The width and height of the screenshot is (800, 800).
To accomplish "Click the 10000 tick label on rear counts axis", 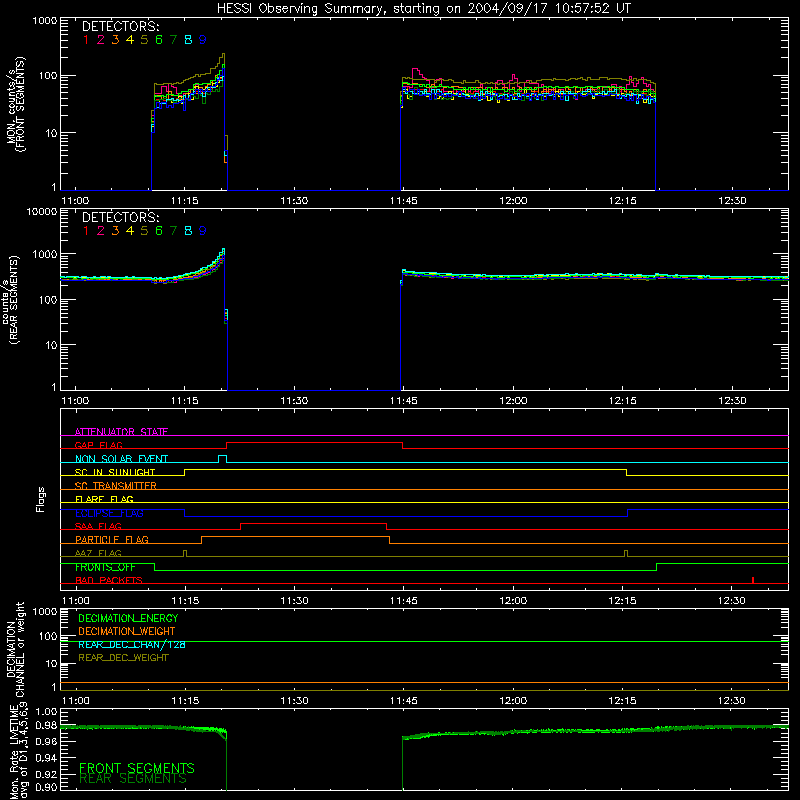I will pos(42,211).
